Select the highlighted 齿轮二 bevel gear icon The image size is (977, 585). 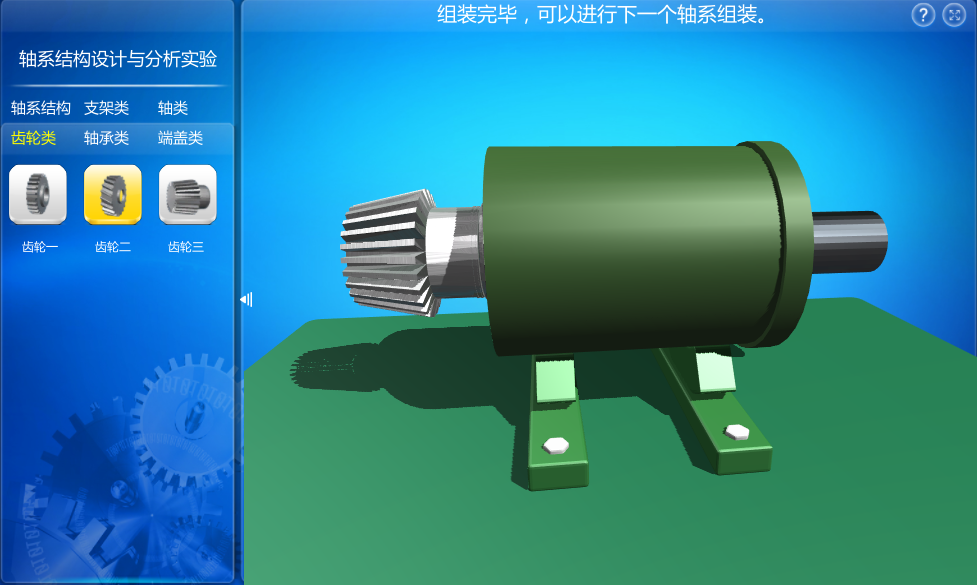click(112, 194)
